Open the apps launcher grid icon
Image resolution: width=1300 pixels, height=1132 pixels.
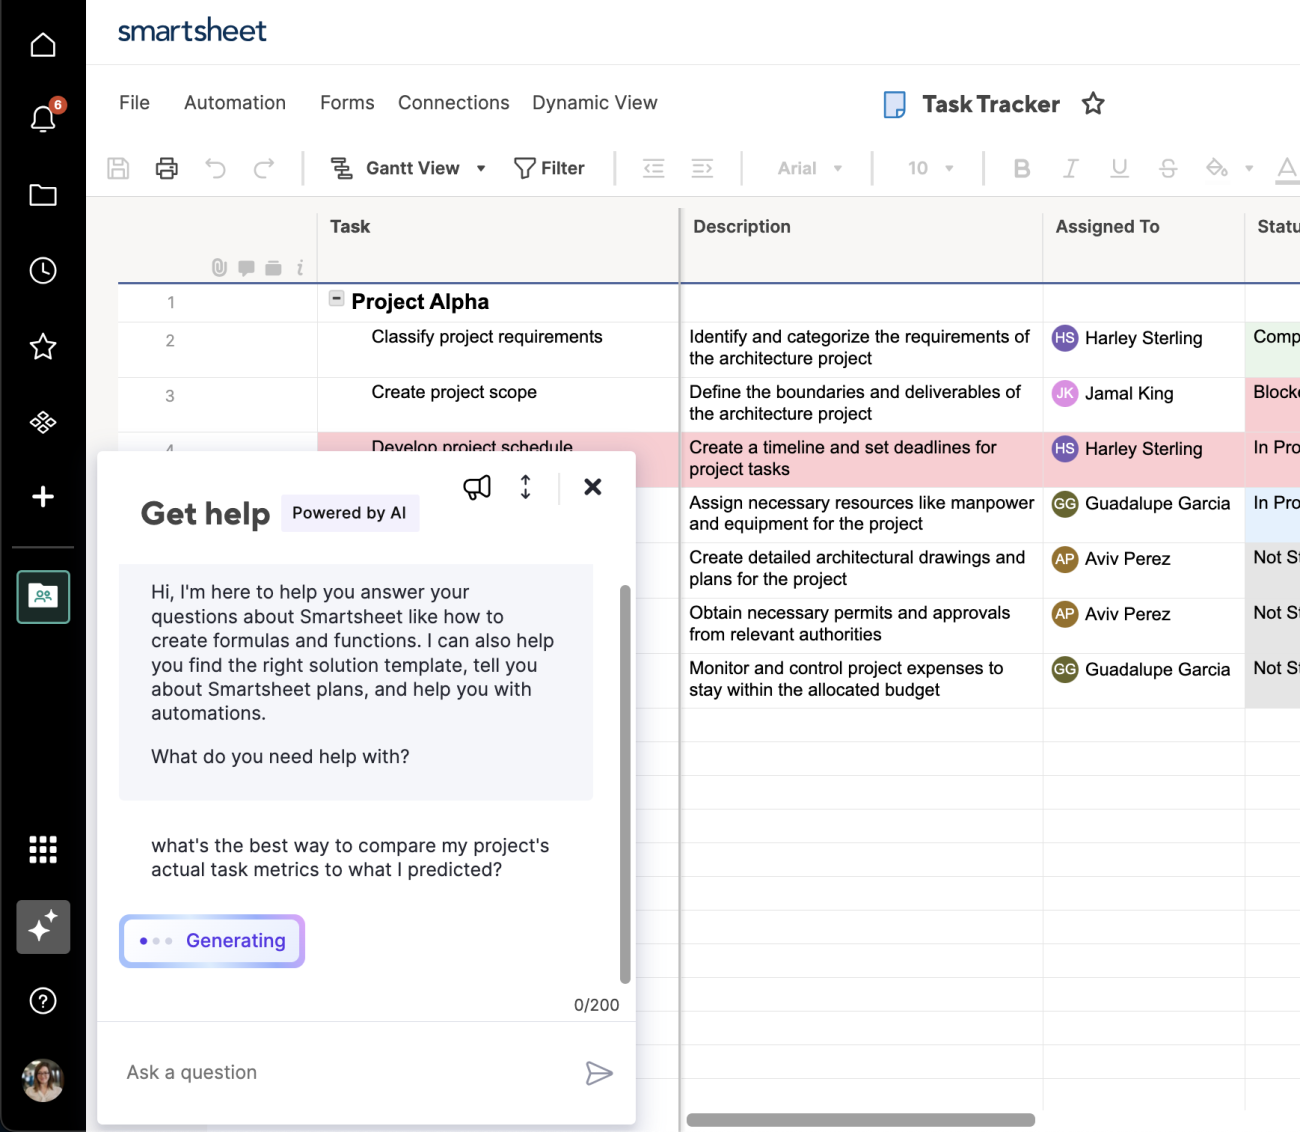click(x=43, y=848)
